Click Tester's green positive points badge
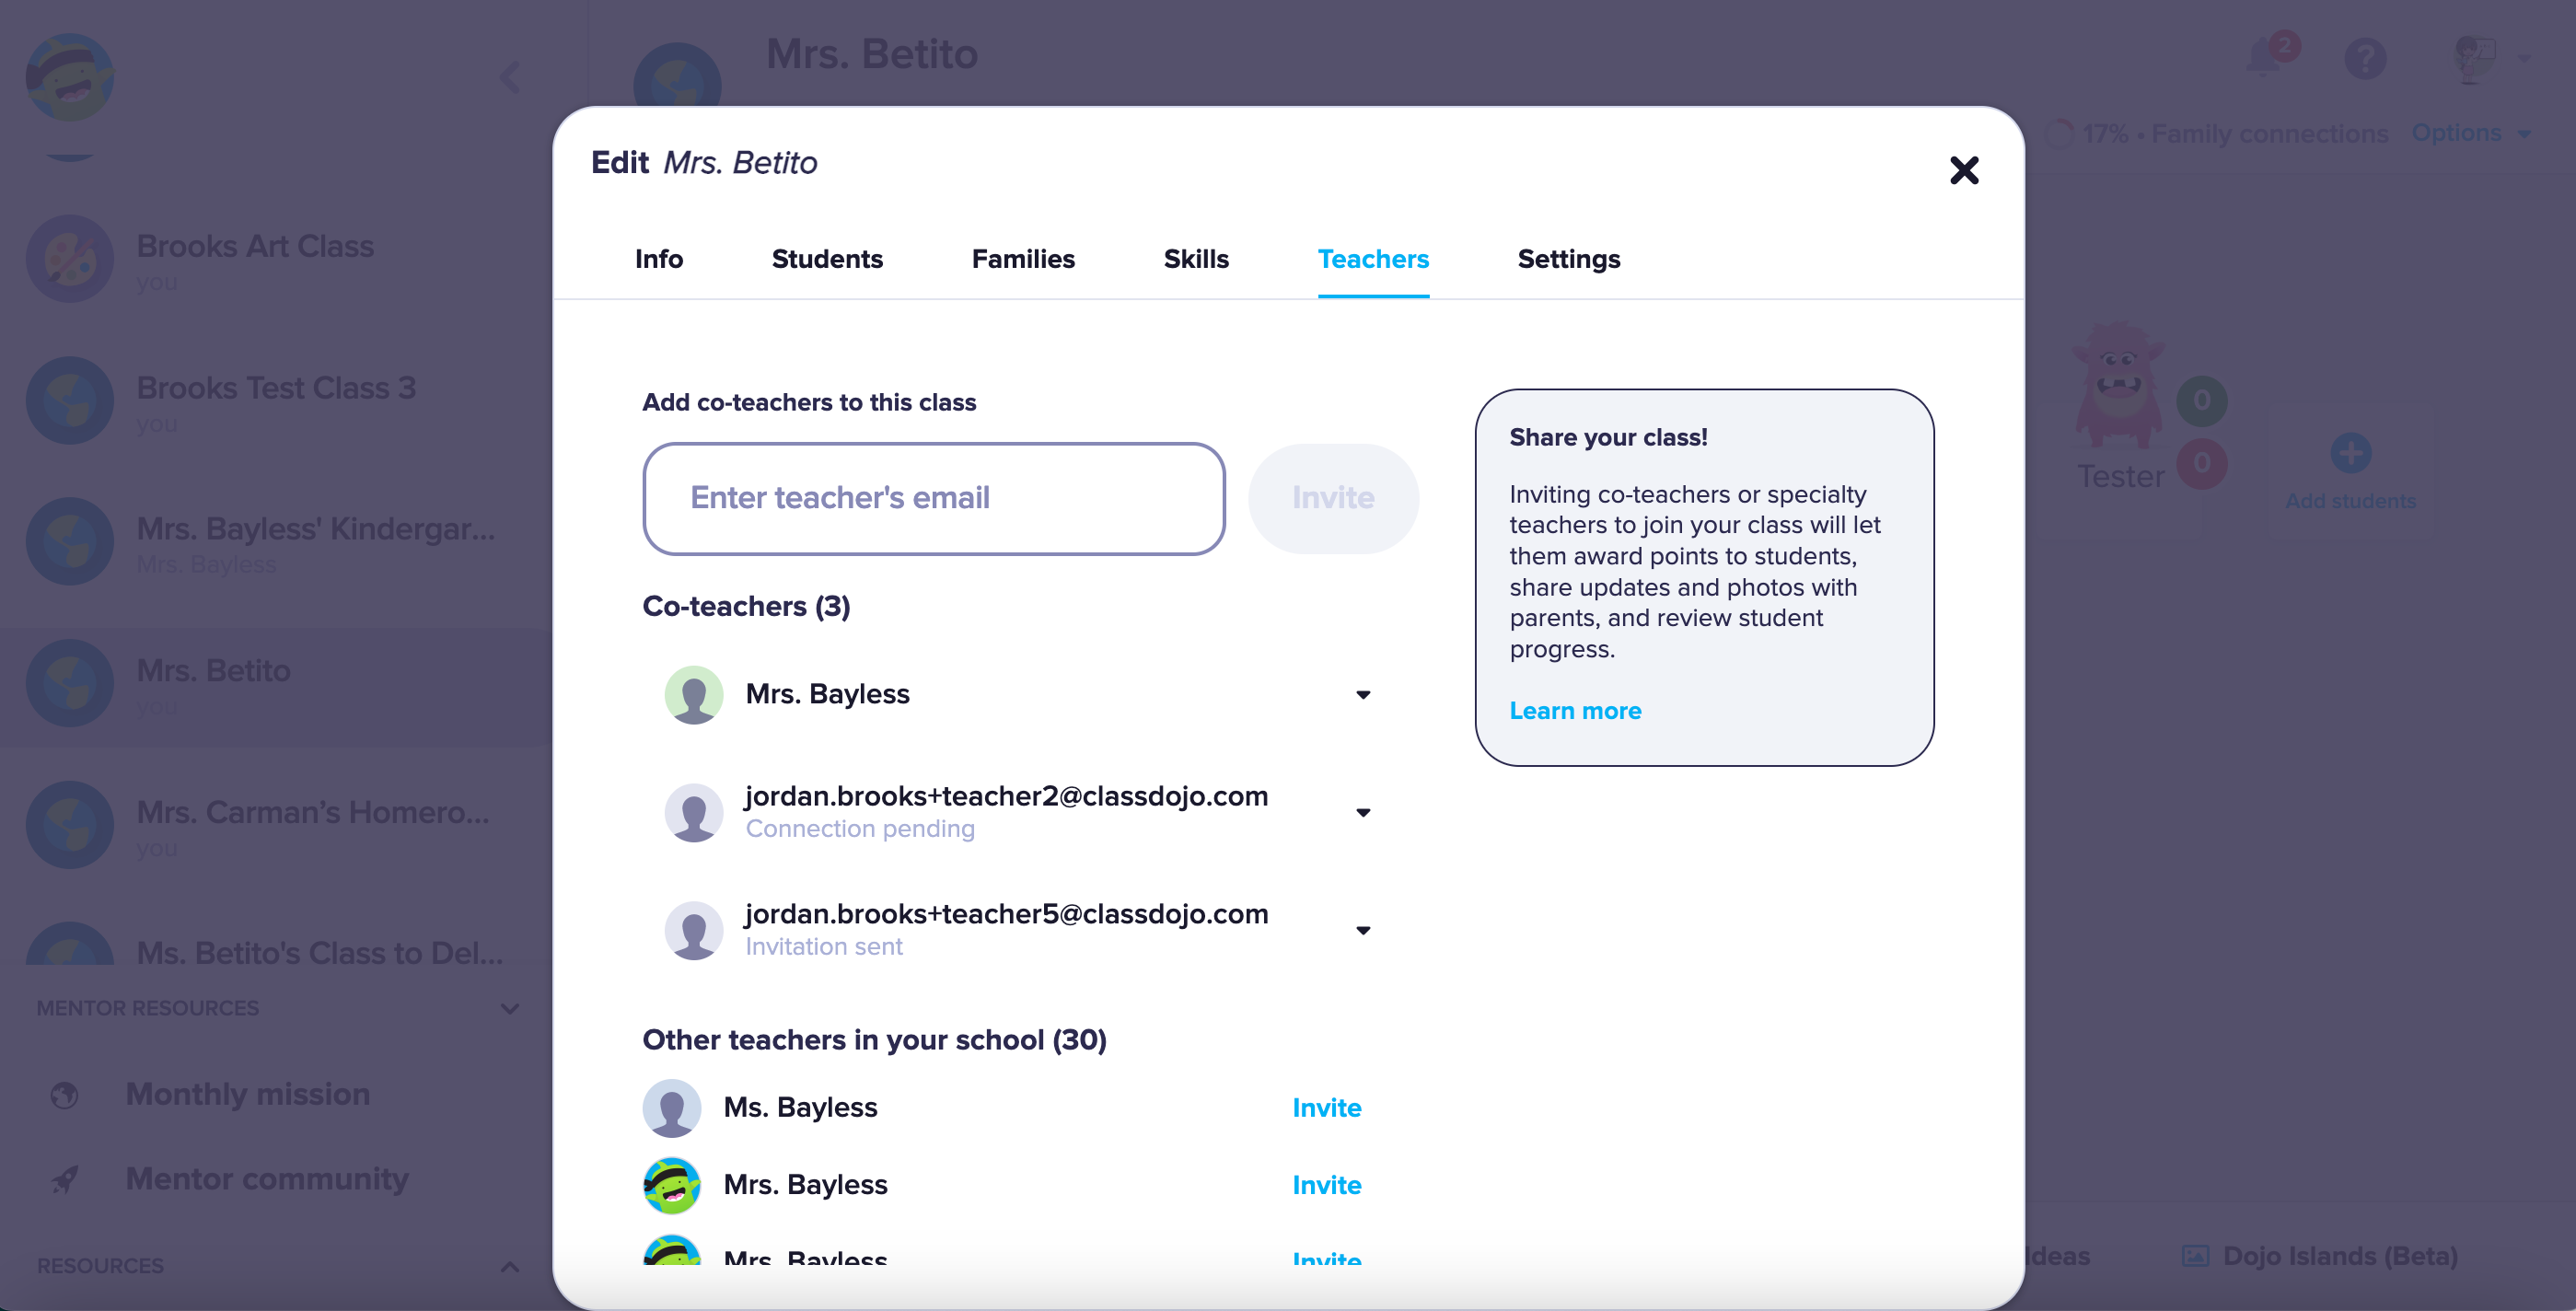The image size is (2576, 1311). coord(2201,401)
